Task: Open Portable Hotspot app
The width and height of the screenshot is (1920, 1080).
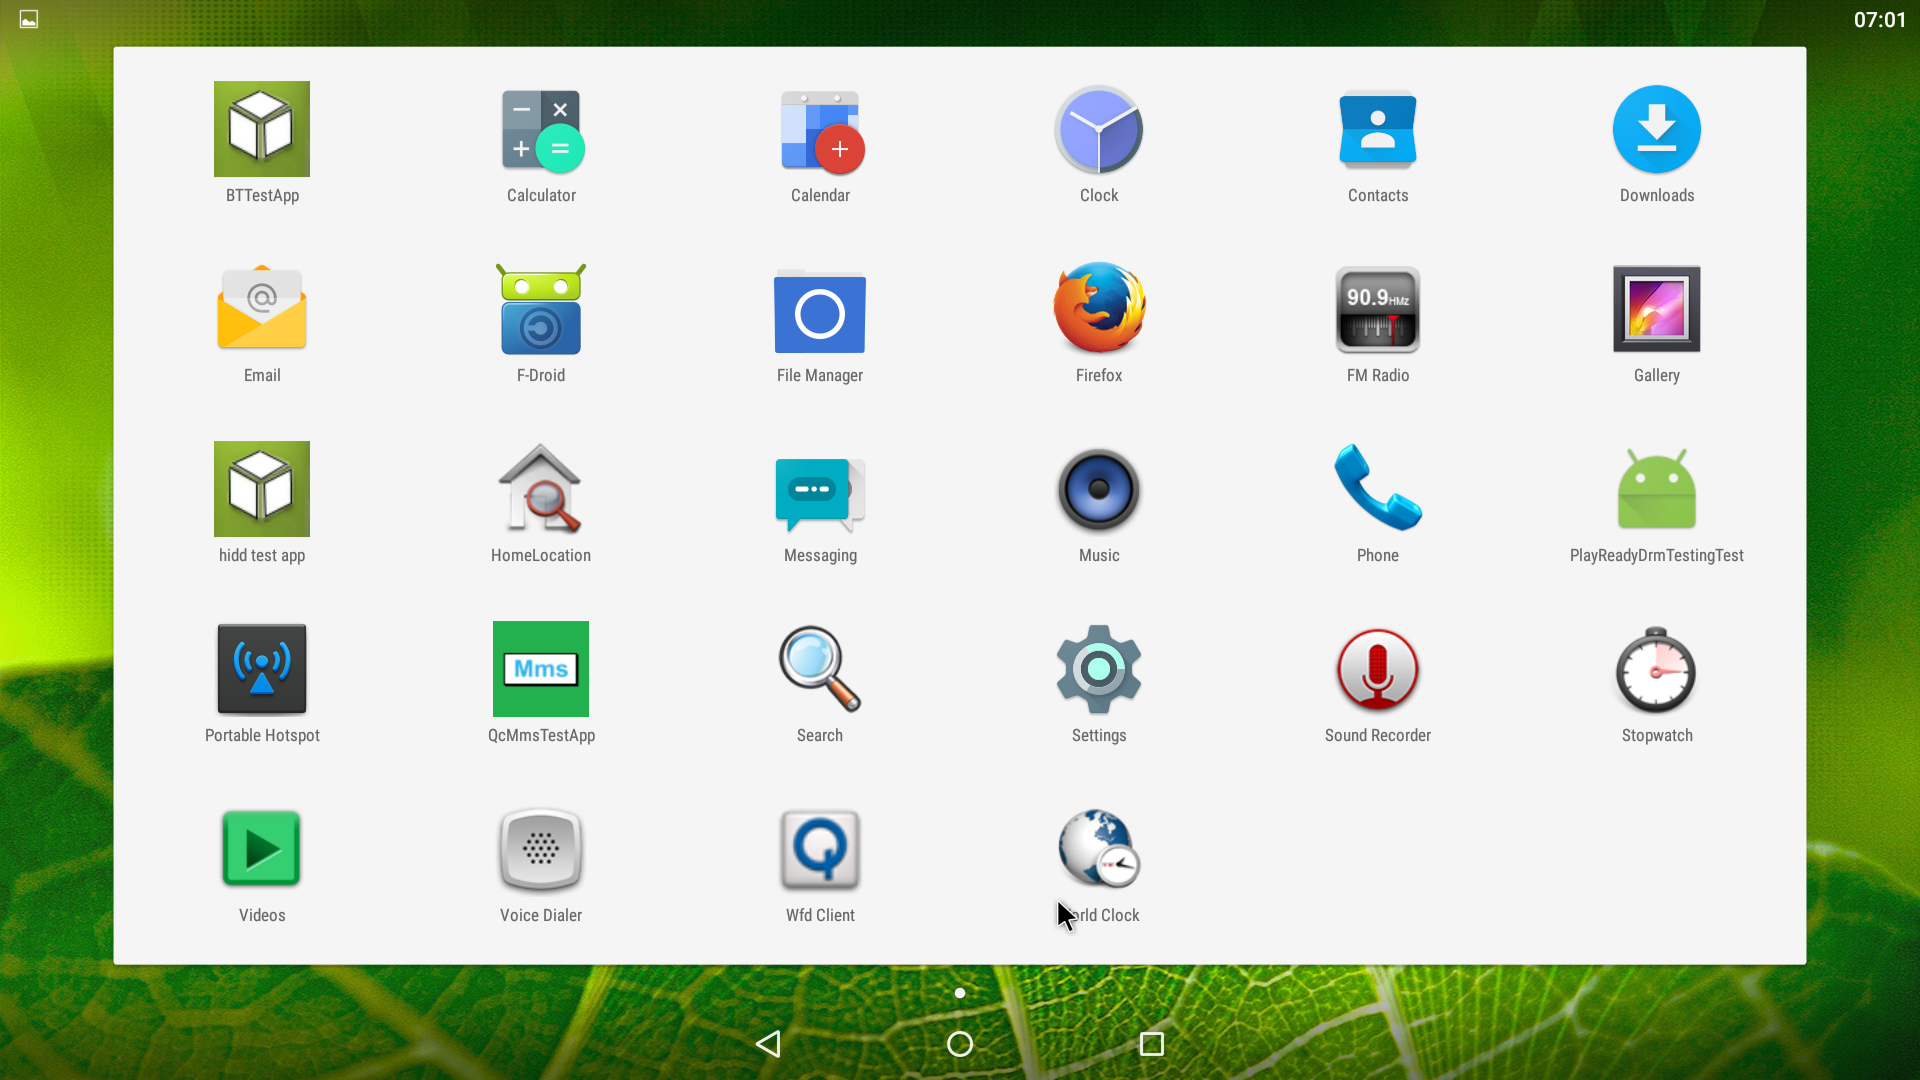Action: [x=262, y=669]
